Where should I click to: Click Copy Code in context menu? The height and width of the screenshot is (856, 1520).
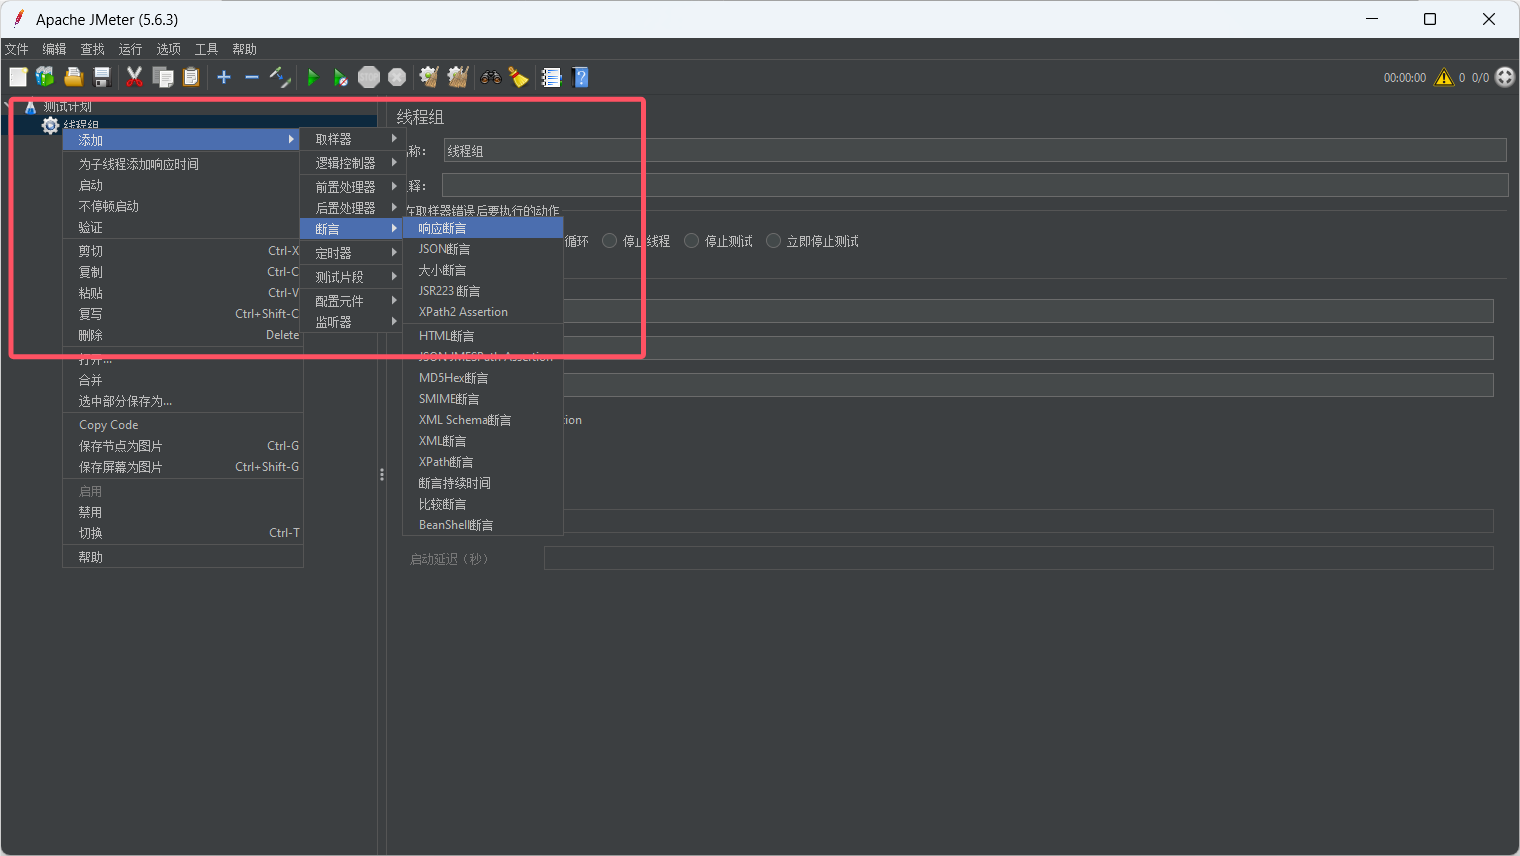(x=182, y=425)
